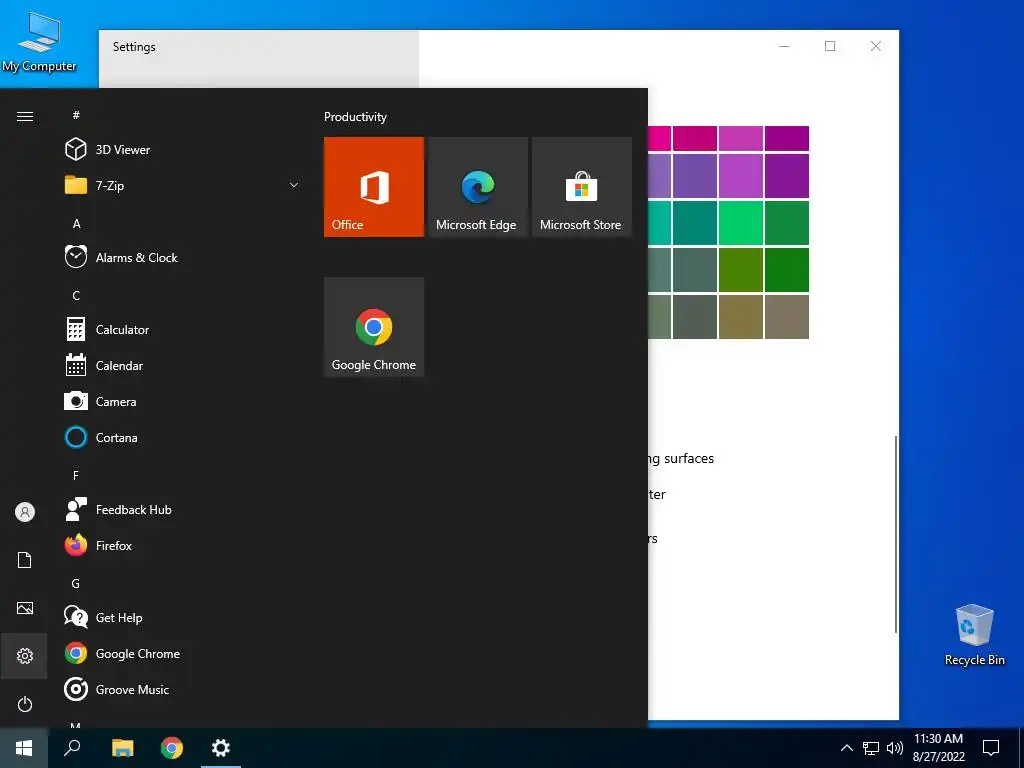The height and width of the screenshot is (768, 1024).
Task: Click the Settings window title bar text
Action: (134, 46)
